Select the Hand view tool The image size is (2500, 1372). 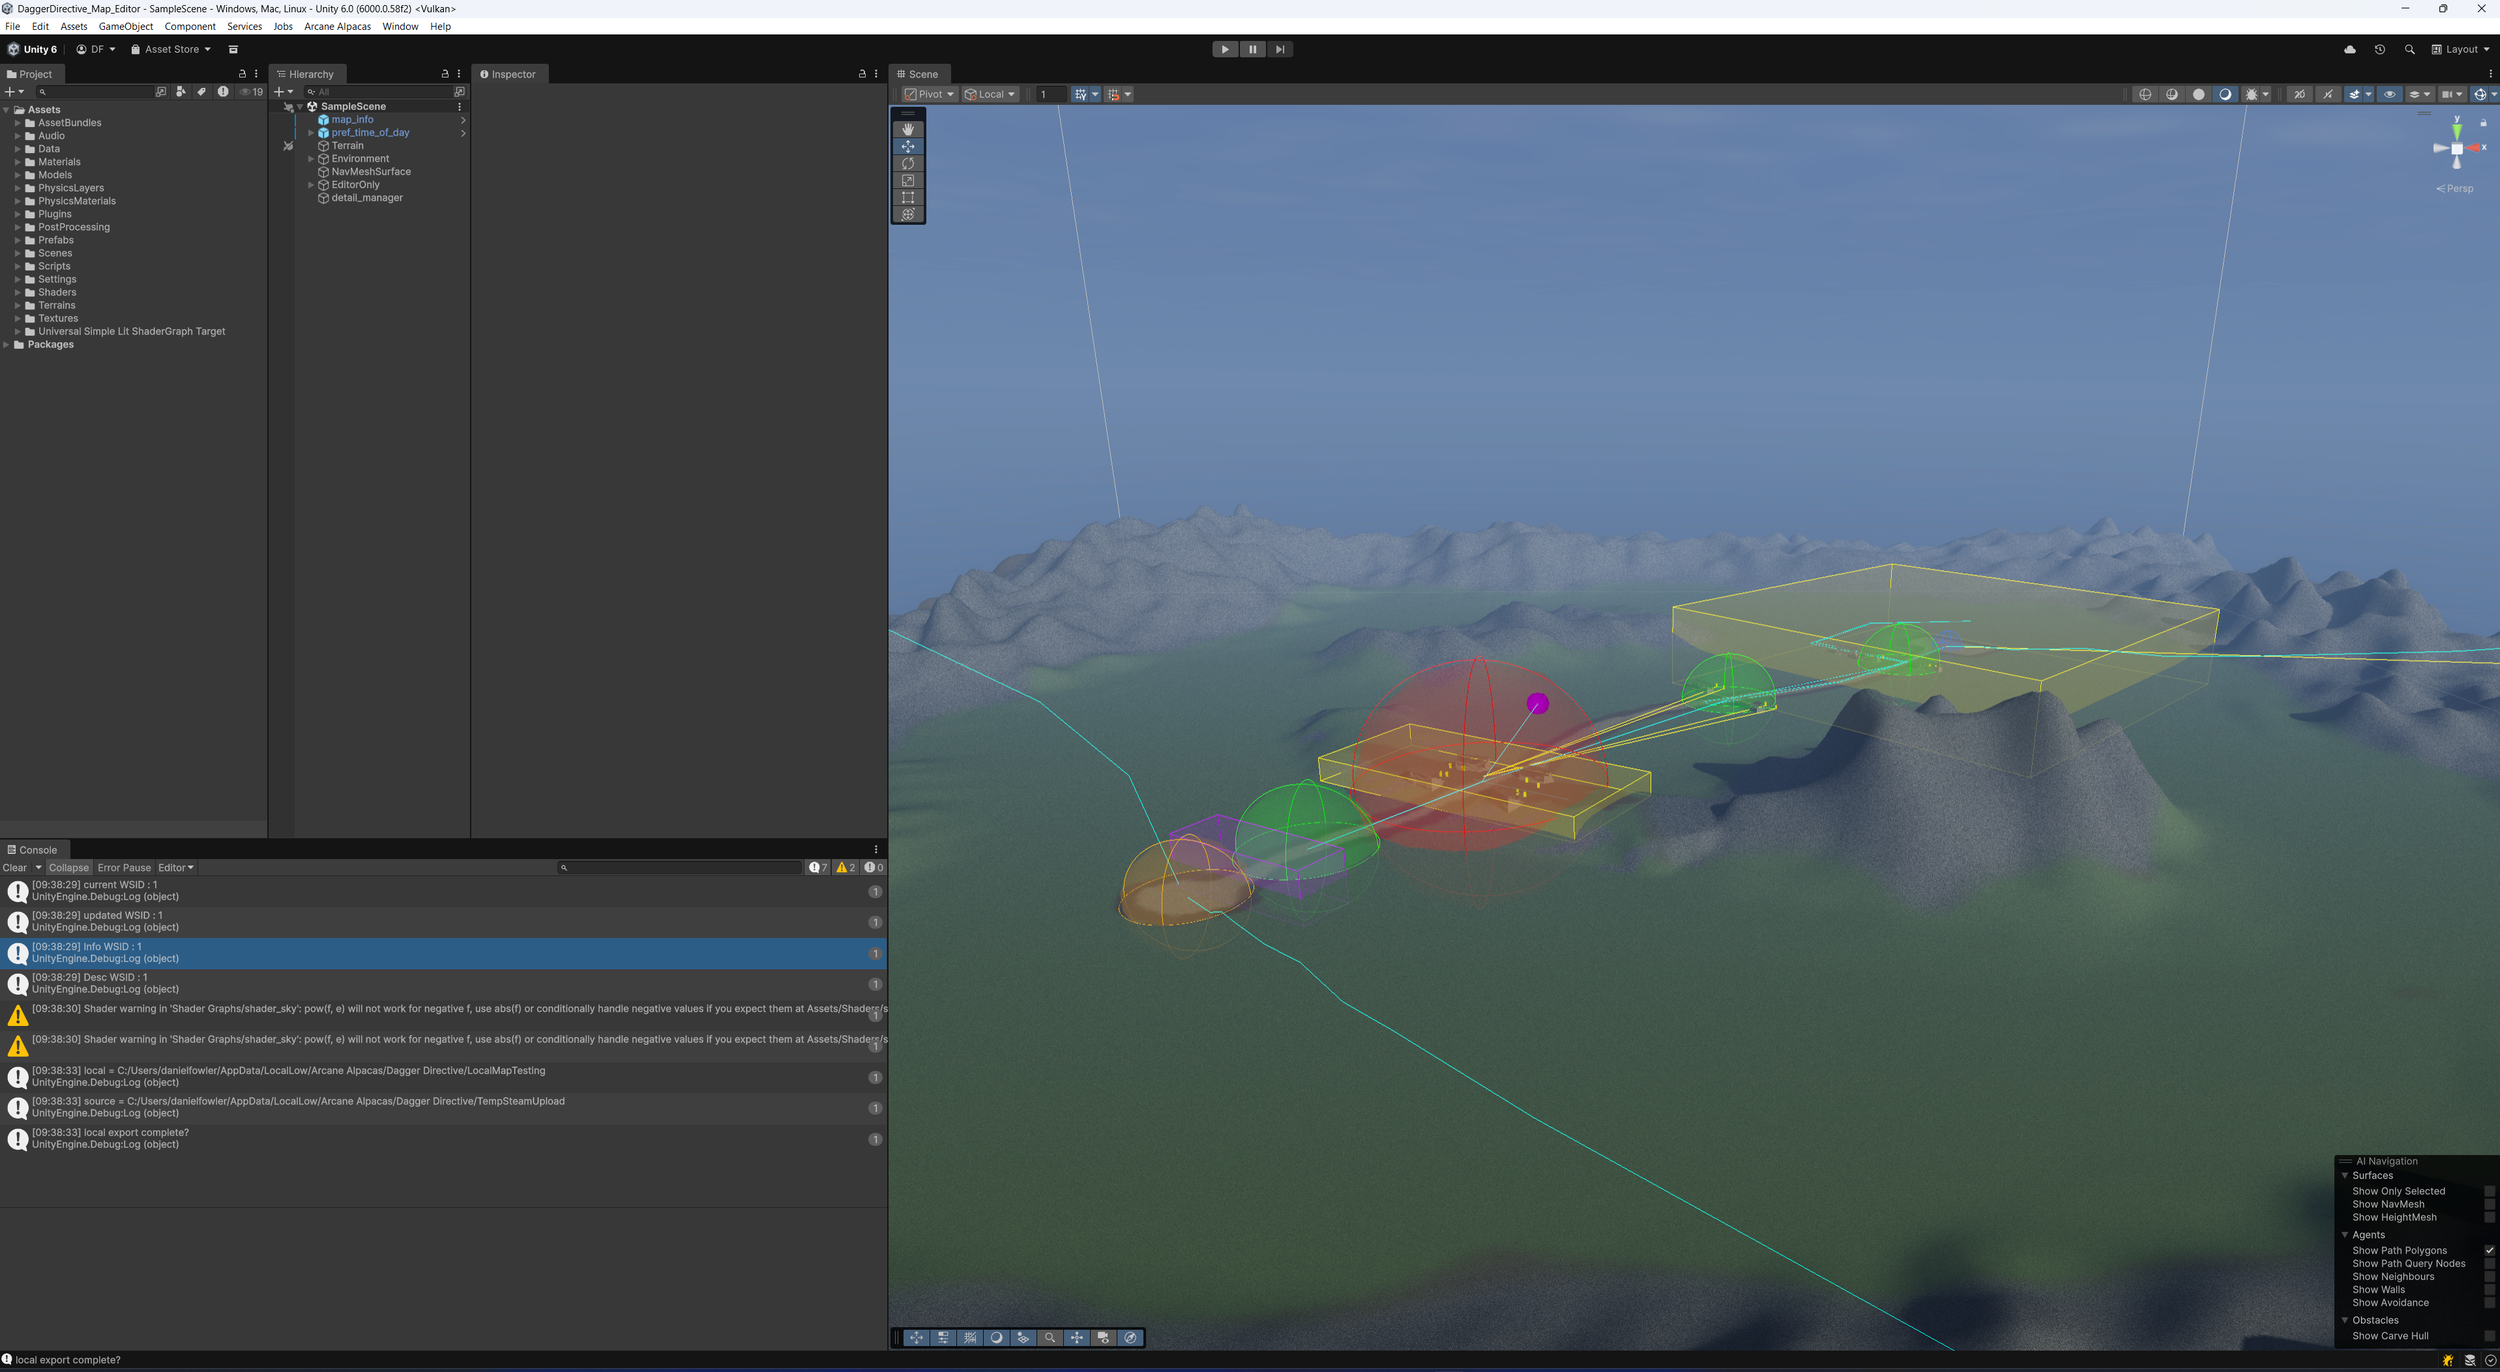907,129
